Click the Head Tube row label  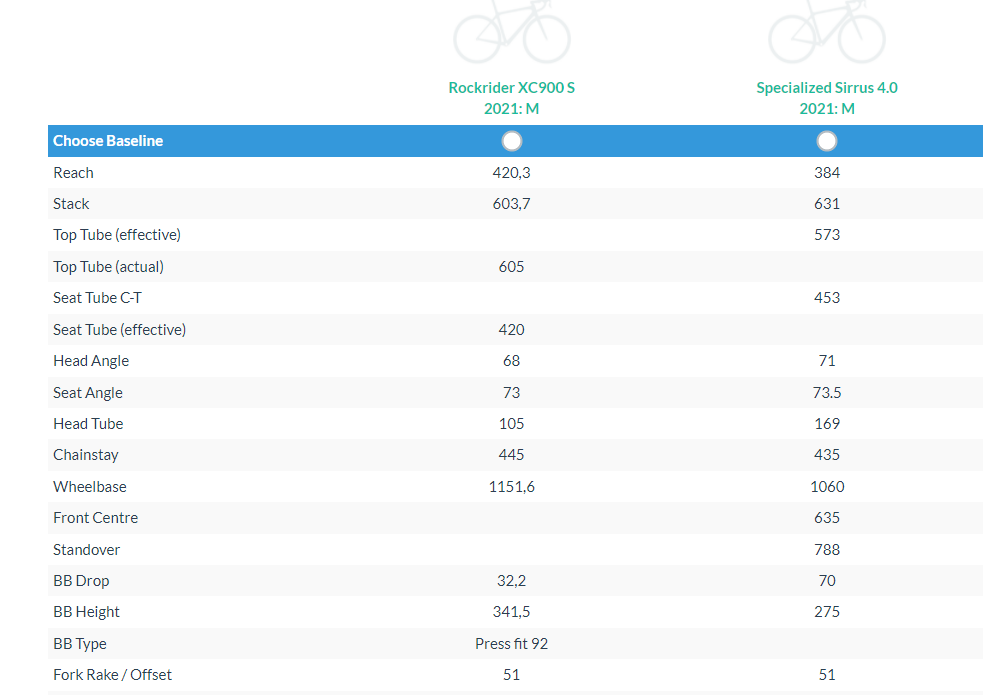pyautogui.click(x=88, y=424)
